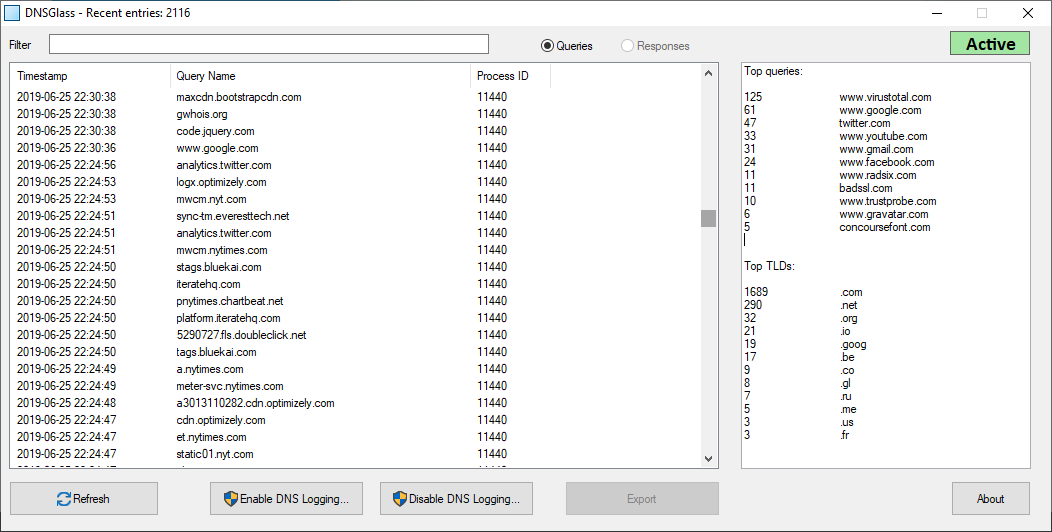
Task: Click the Top queries heading
Action: coord(773,71)
